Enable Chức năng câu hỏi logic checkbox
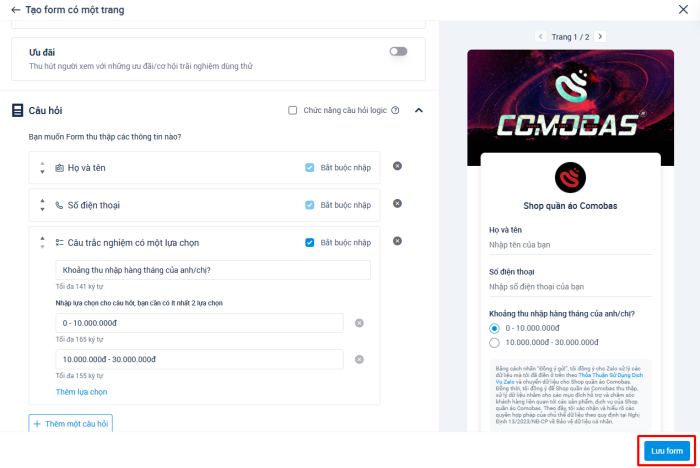Image resolution: width=700 pixels, height=468 pixels. [x=292, y=111]
